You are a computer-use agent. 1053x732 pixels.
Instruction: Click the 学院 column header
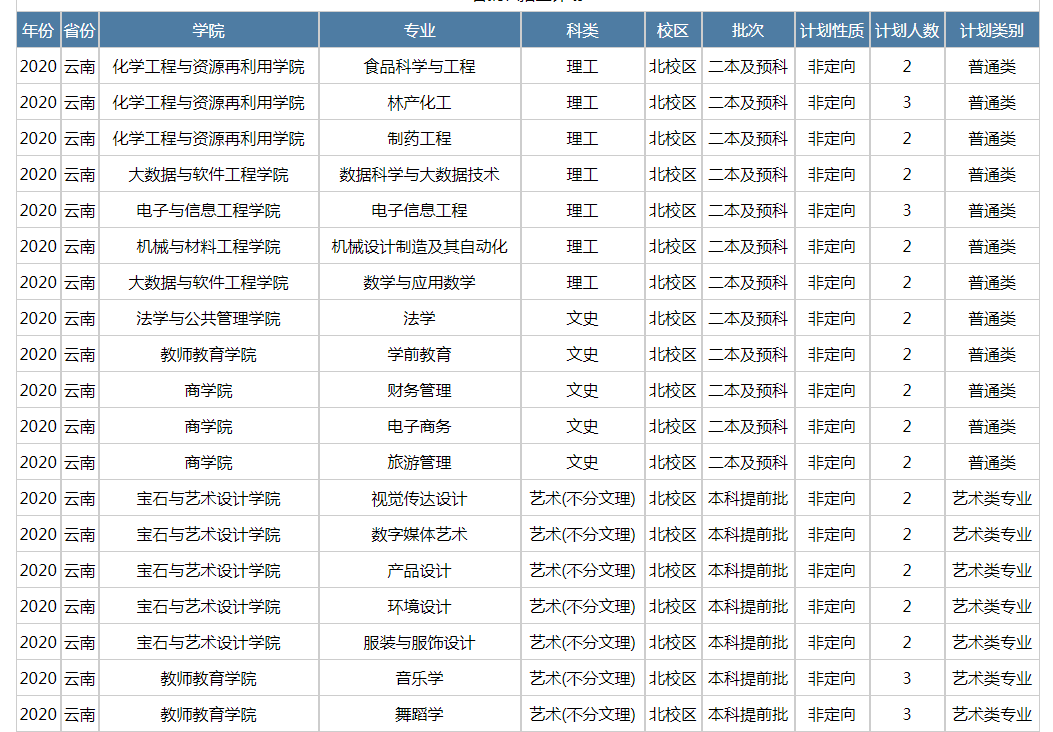click(x=208, y=31)
